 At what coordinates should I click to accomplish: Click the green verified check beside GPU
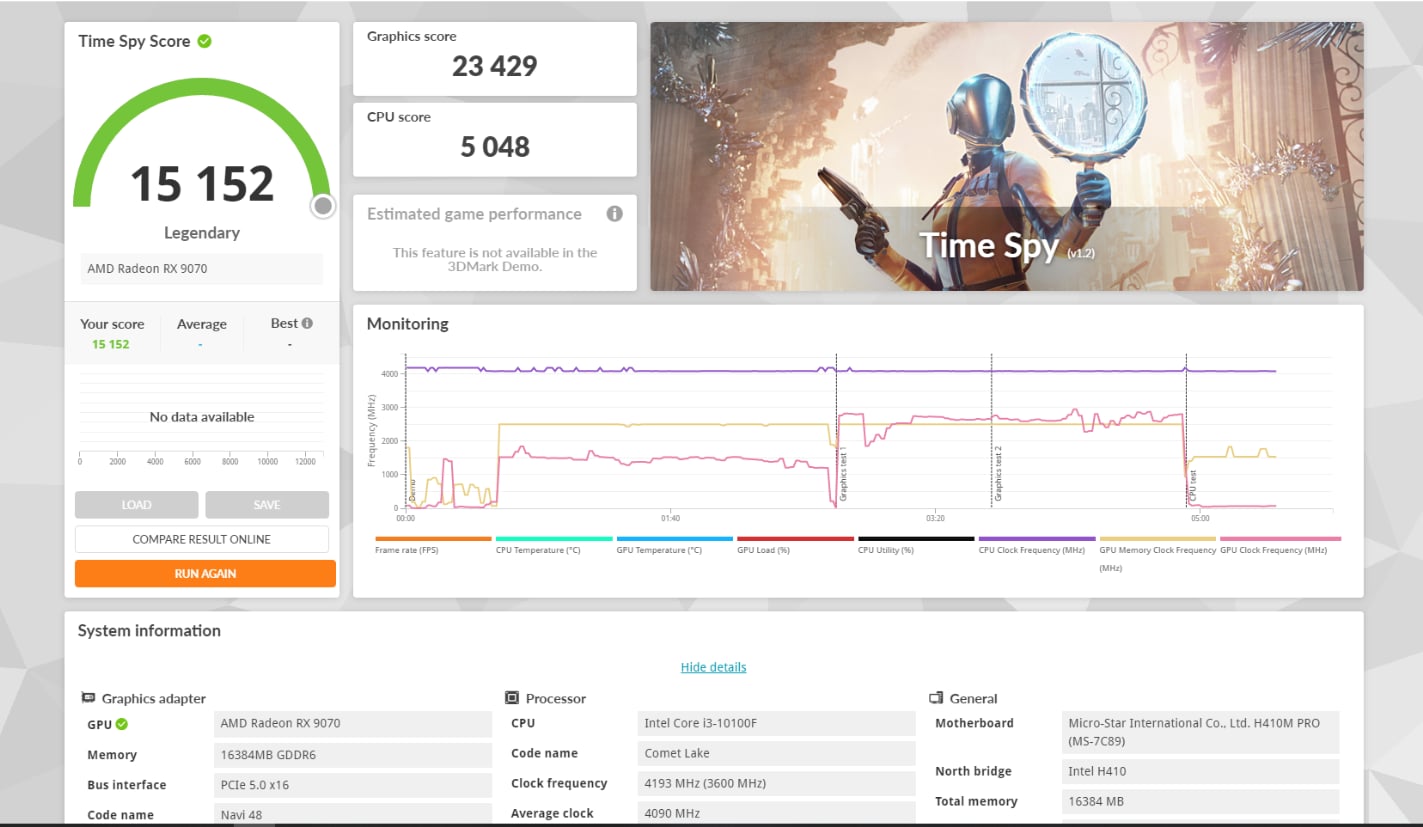122,724
